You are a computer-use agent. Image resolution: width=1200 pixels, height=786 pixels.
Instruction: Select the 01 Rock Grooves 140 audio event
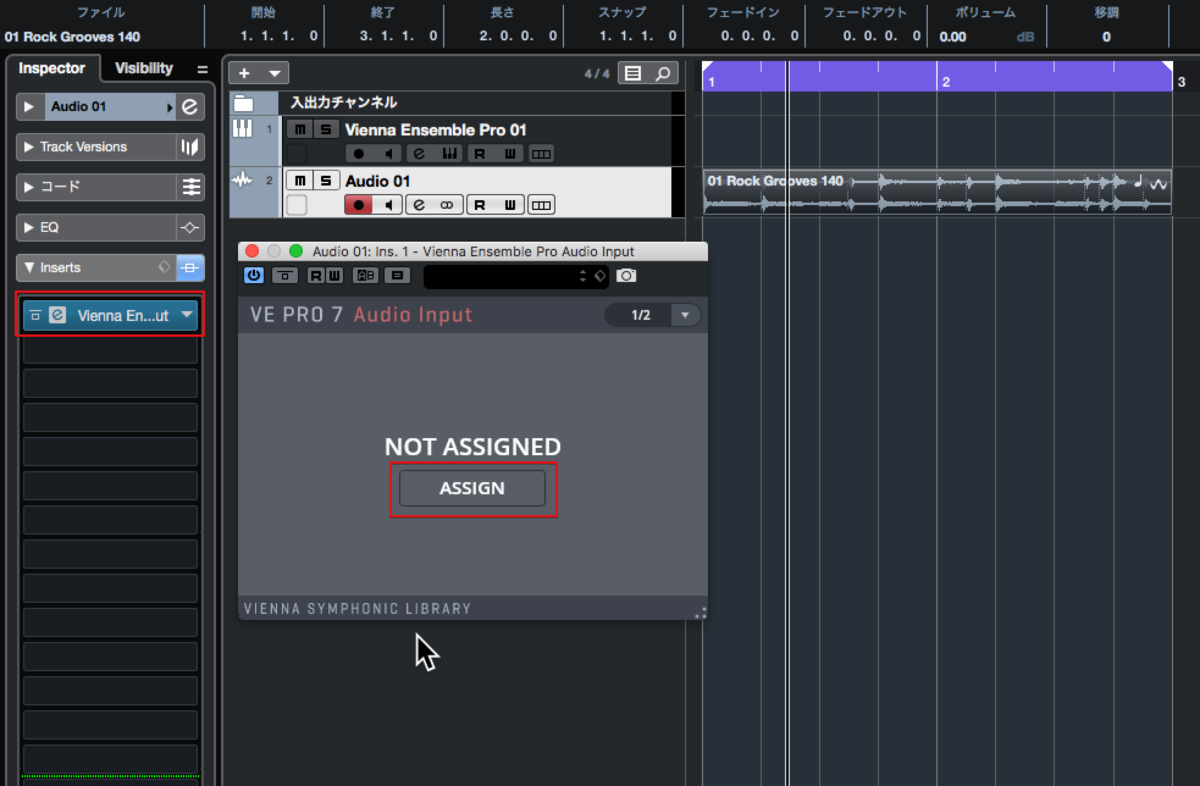(937, 191)
